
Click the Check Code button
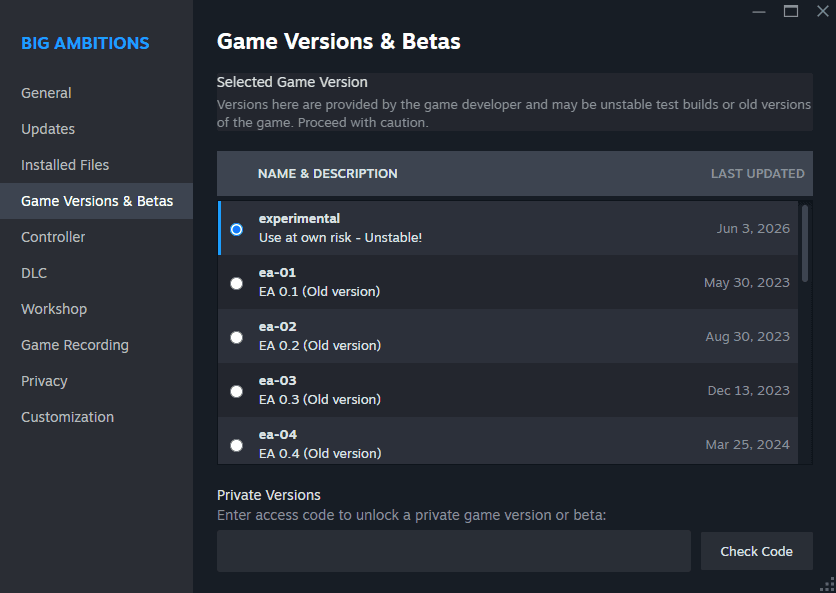coord(757,551)
